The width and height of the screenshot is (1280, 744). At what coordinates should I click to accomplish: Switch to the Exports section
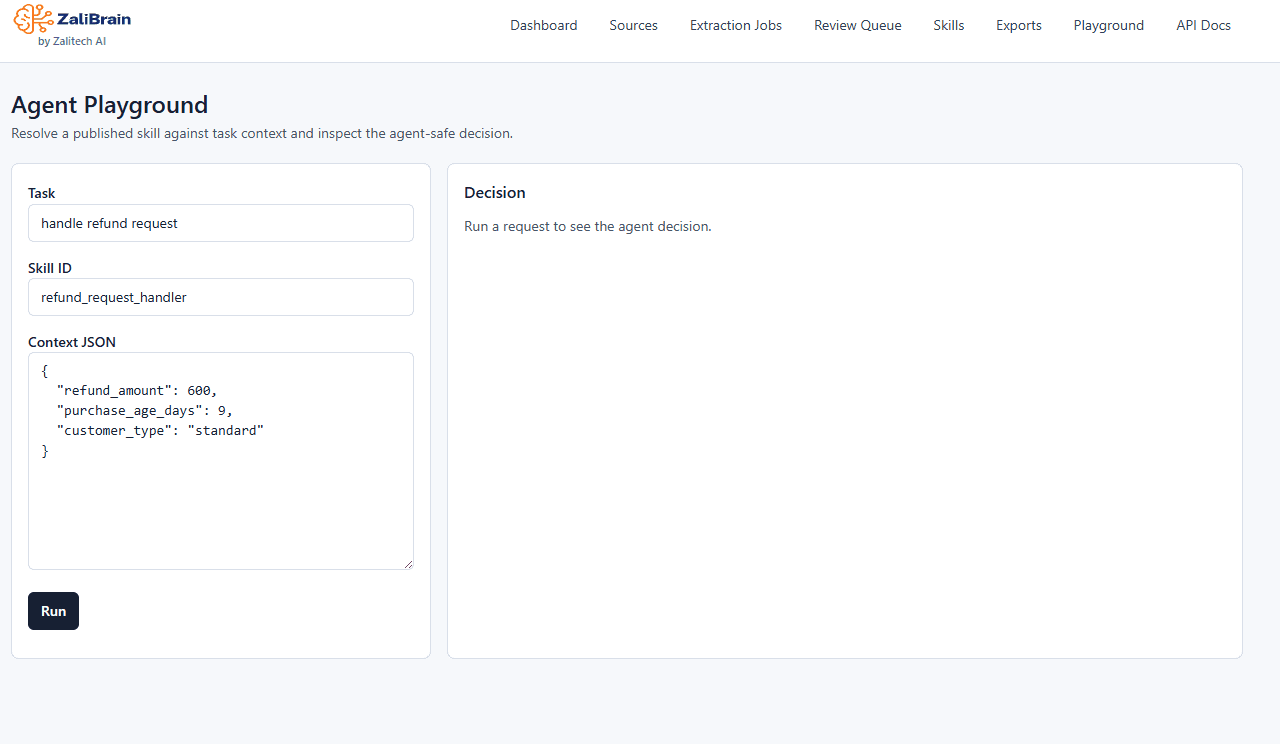(1019, 26)
